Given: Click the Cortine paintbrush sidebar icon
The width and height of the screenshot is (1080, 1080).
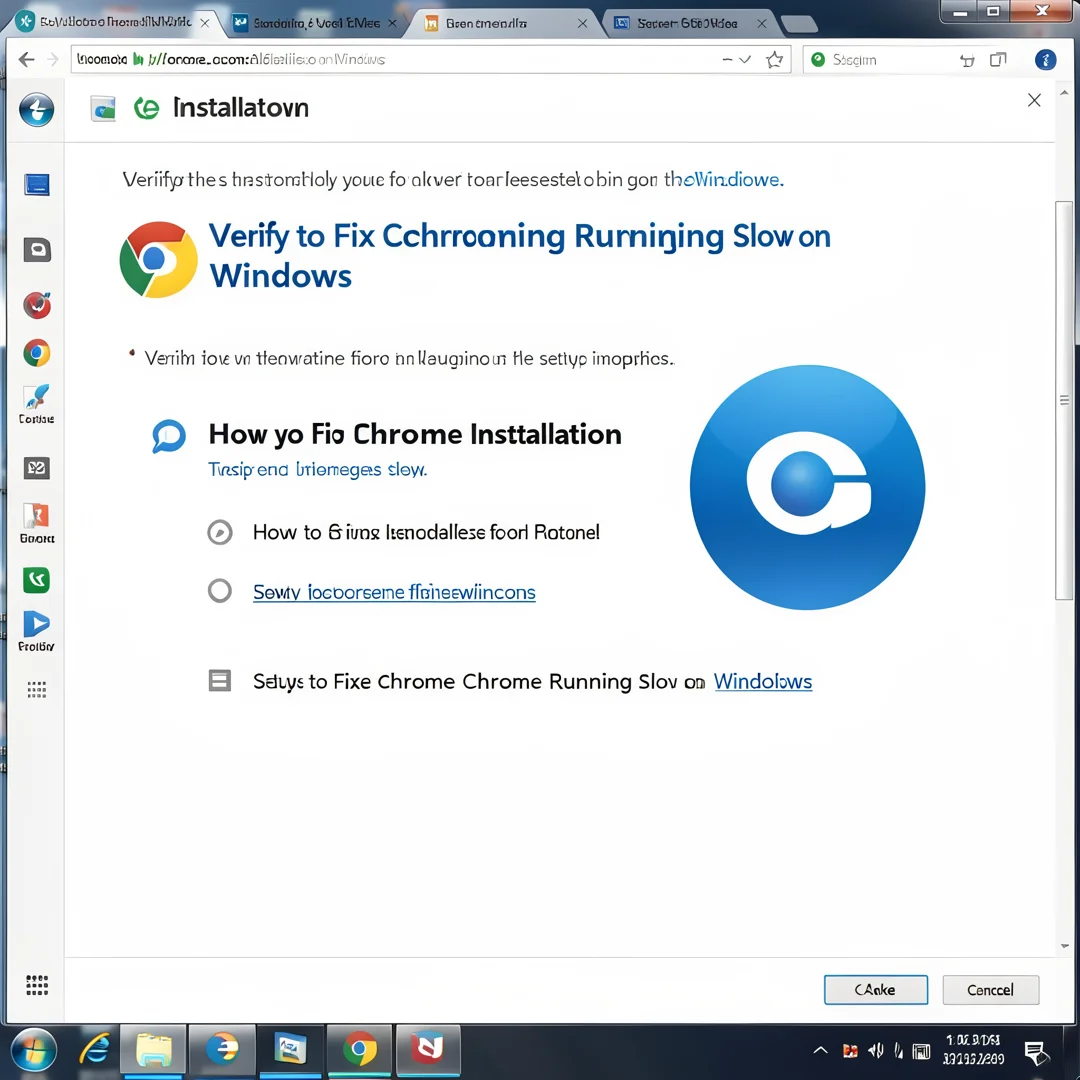Looking at the screenshot, I should coord(37,404).
